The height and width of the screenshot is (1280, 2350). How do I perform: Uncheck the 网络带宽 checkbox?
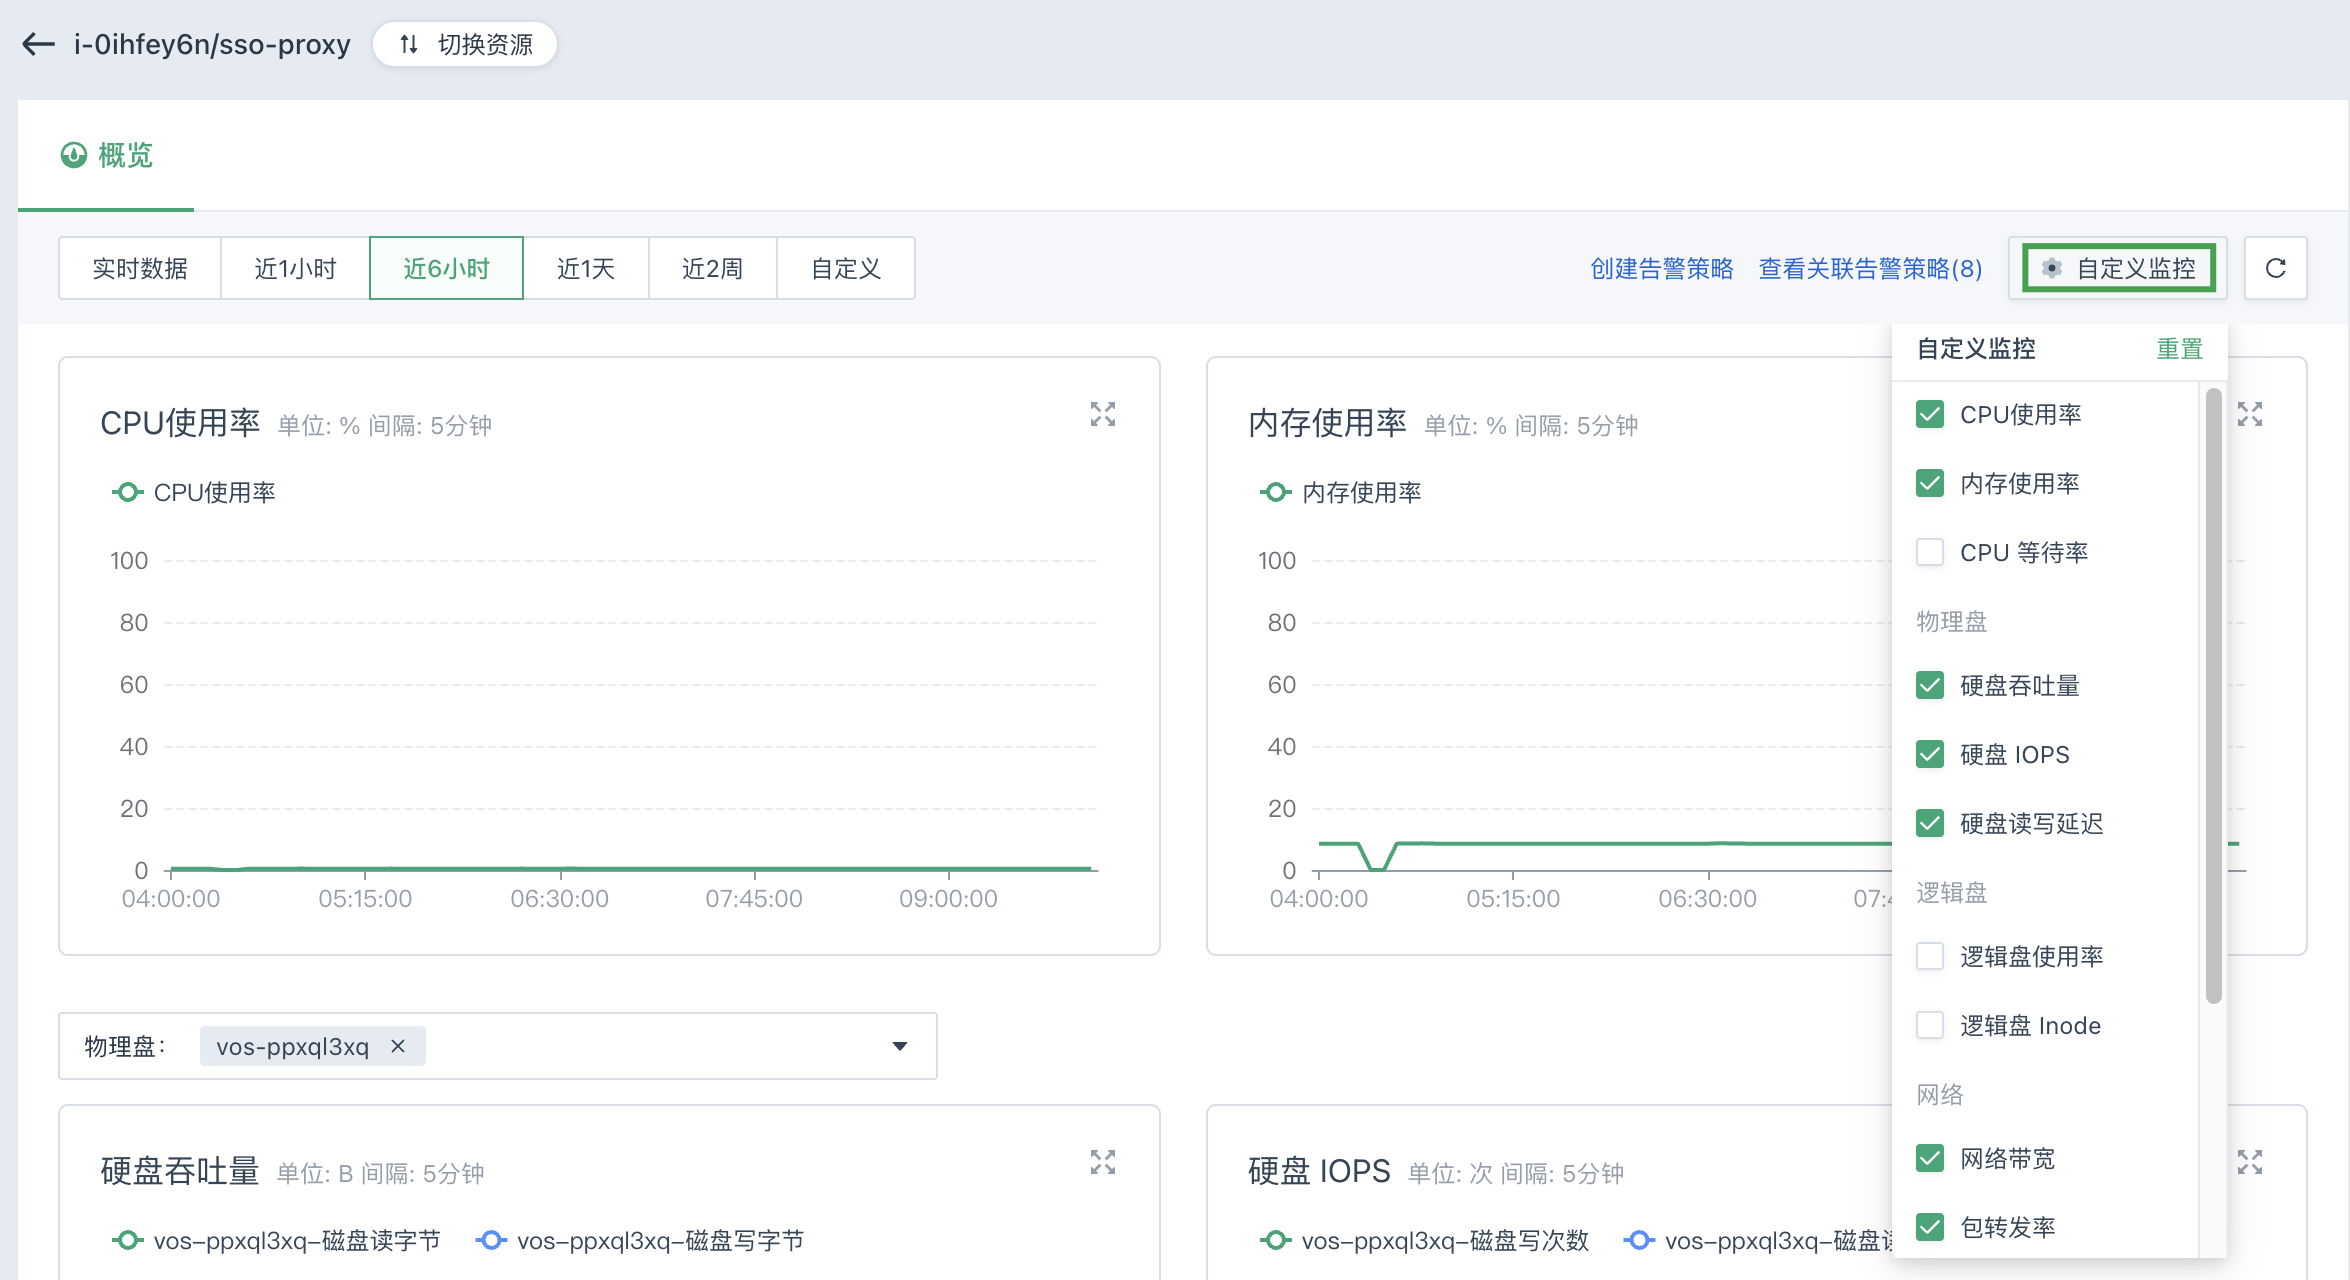pos(1930,1158)
